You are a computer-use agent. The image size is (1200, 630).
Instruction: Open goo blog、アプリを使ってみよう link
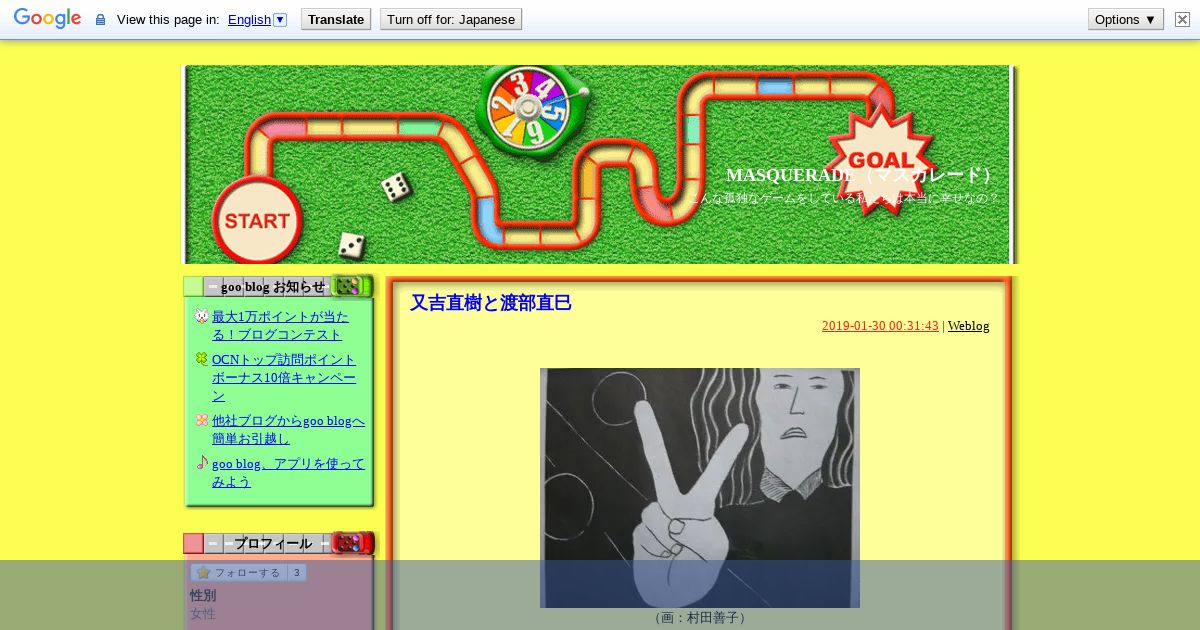(x=288, y=472)
